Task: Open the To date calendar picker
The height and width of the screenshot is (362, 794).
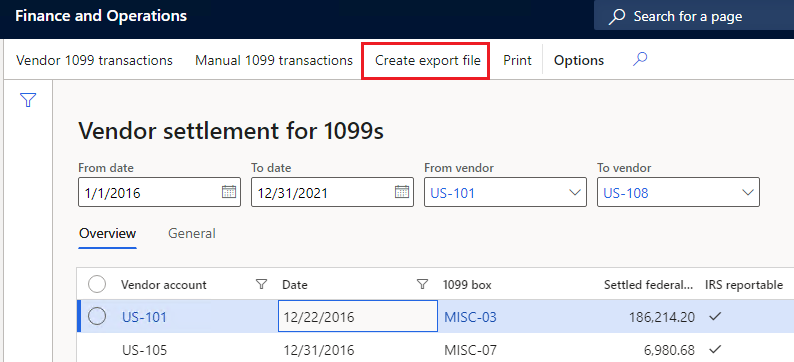Action: tap(402, 192)
